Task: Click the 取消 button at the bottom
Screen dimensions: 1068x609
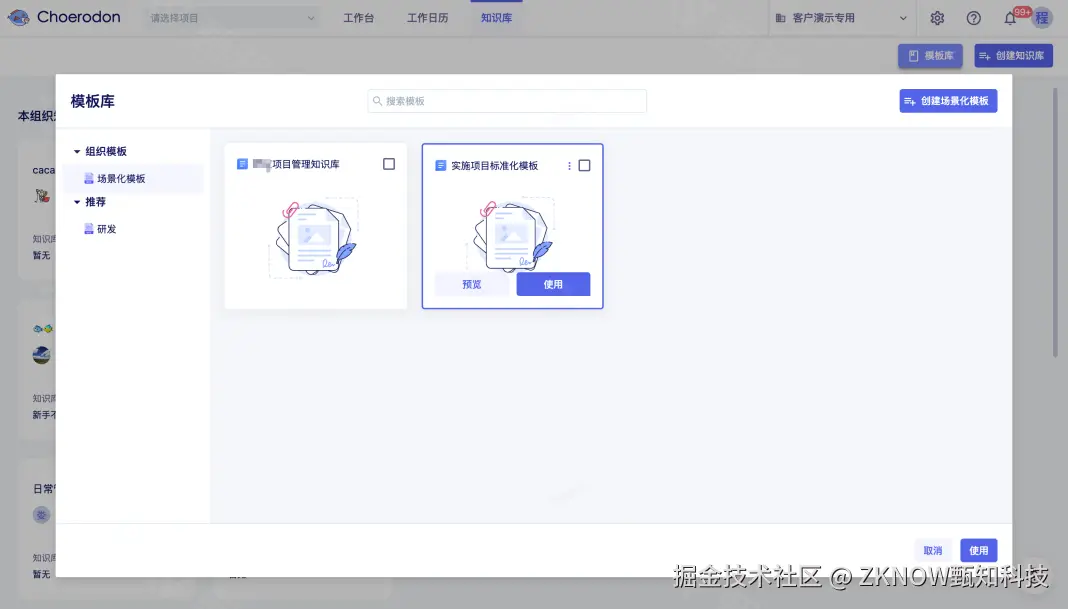Action: pyautogui.click(x=932, y=550)
